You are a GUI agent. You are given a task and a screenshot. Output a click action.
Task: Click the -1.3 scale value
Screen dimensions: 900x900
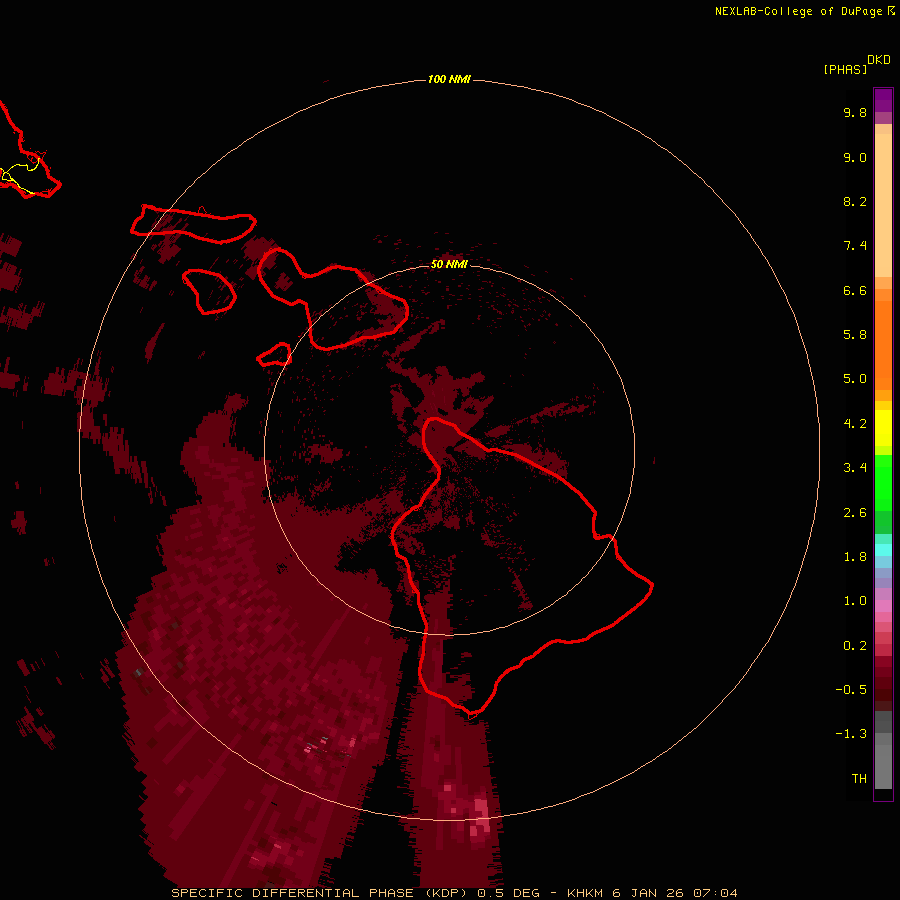click(x=851, y=734)
